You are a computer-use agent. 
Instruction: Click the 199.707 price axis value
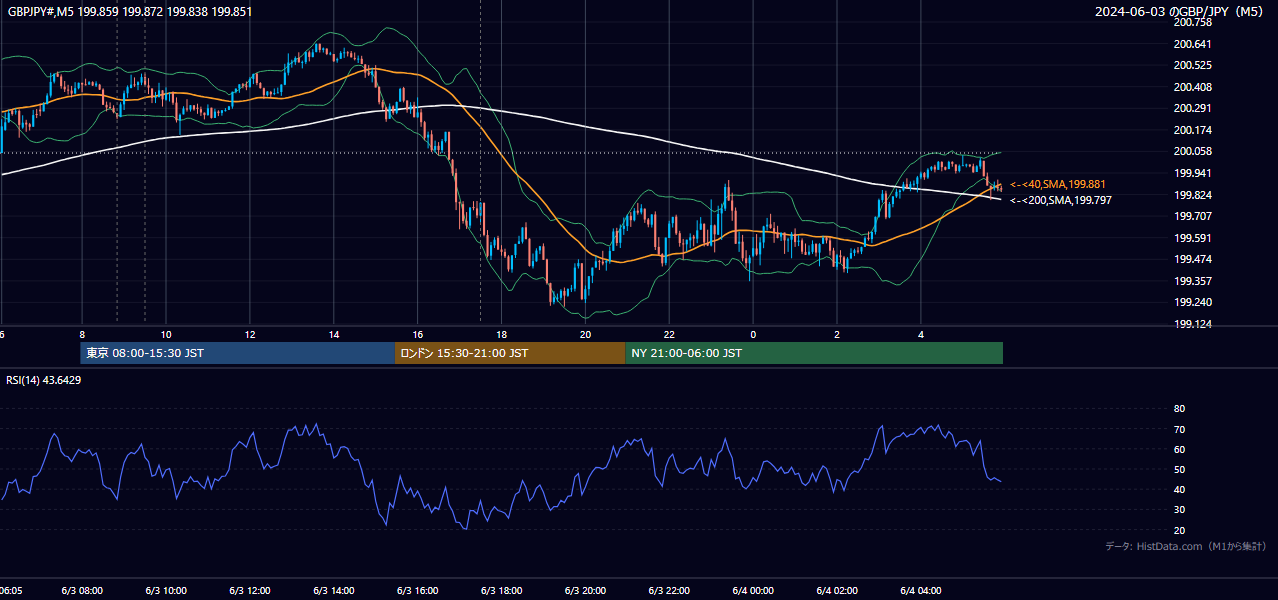click(1192, 216)
